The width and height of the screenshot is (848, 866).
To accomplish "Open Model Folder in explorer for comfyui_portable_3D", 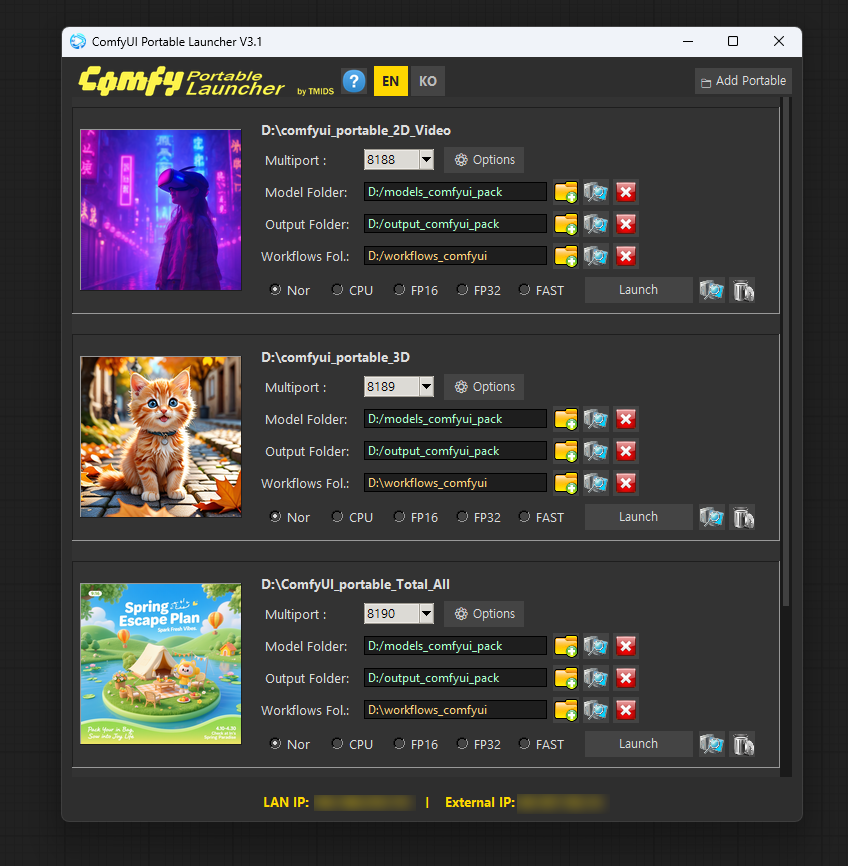I will 596,419.
